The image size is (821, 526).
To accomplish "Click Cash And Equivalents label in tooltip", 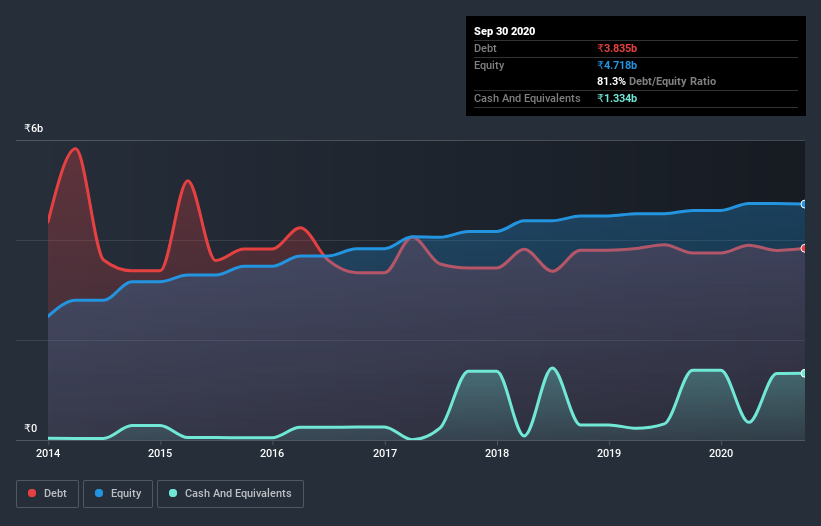I will [x=527, y=98].
